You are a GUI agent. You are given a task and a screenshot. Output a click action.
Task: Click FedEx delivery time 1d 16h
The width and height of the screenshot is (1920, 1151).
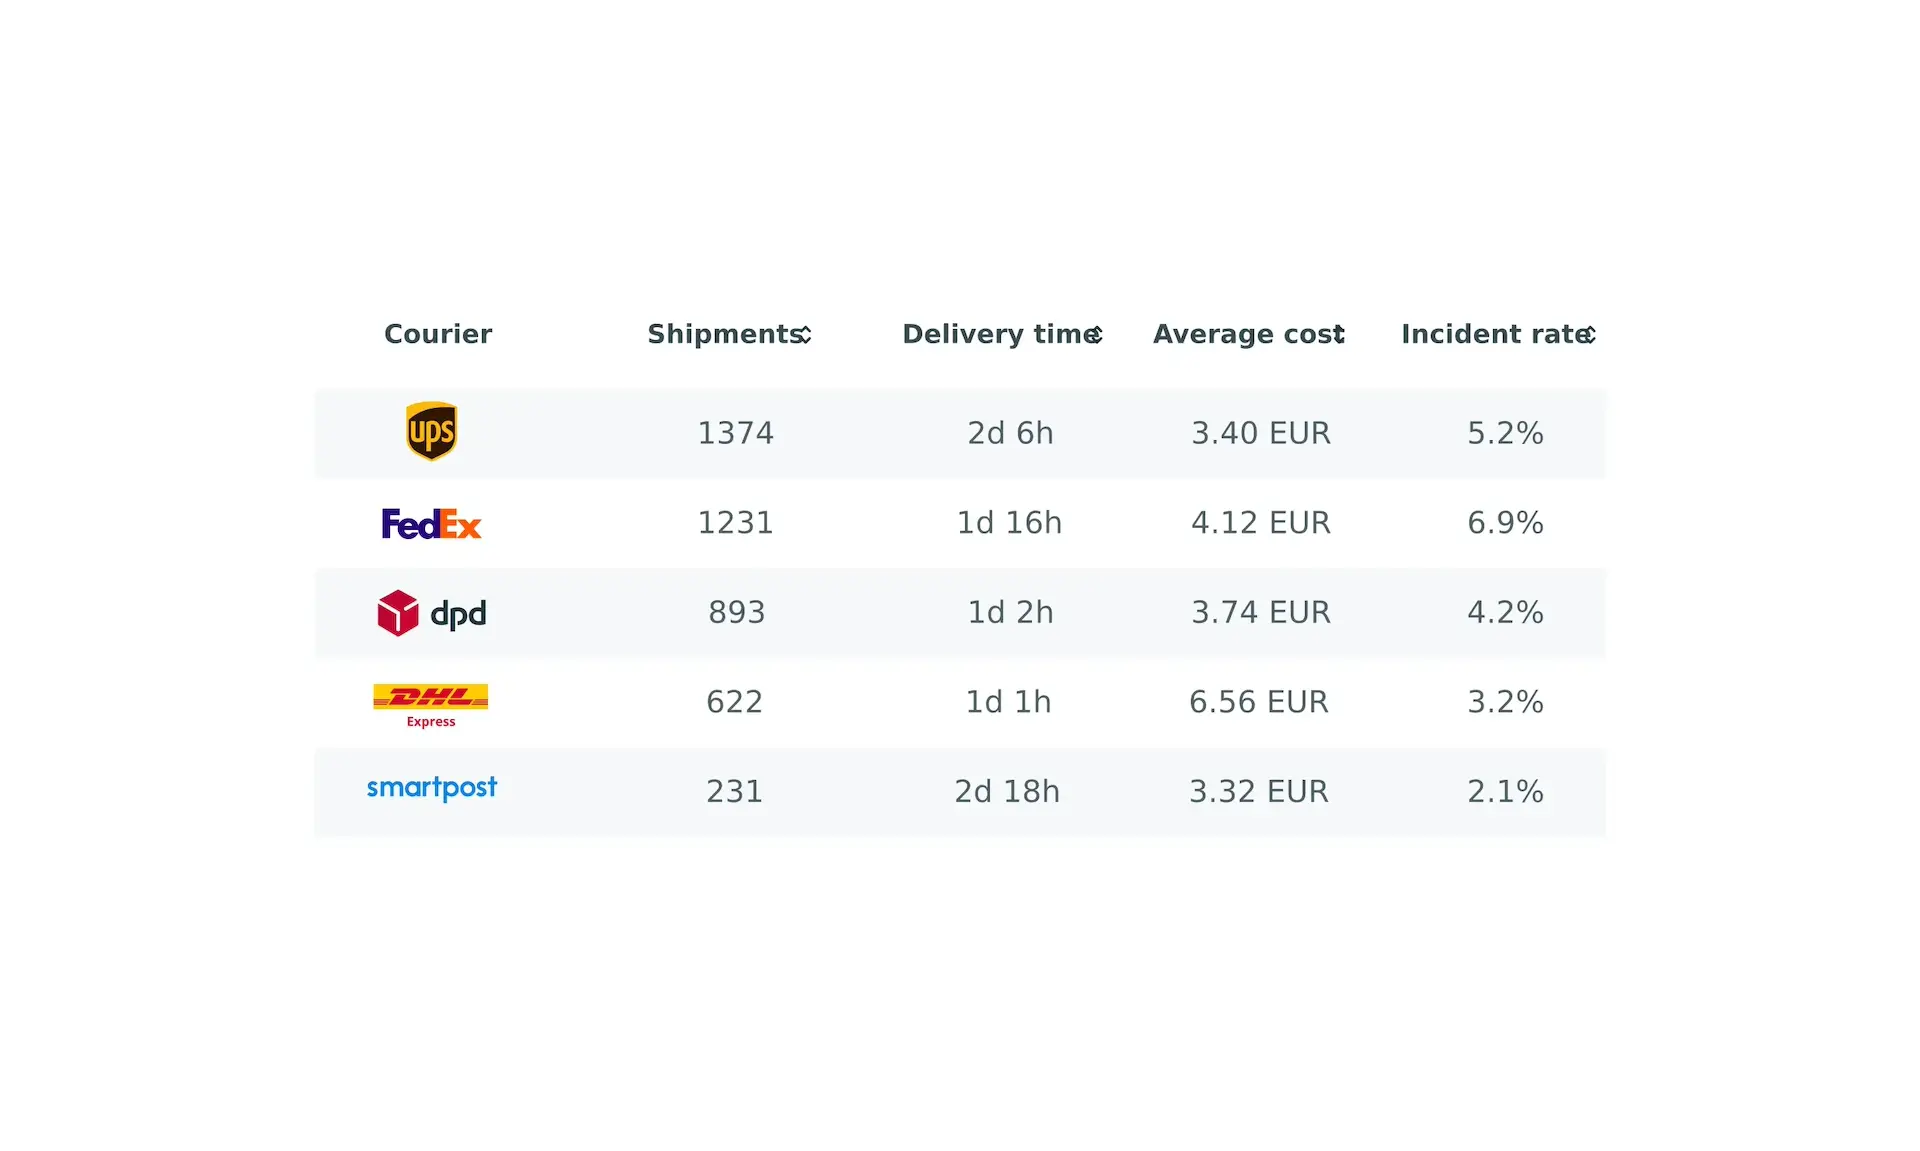1009,523
